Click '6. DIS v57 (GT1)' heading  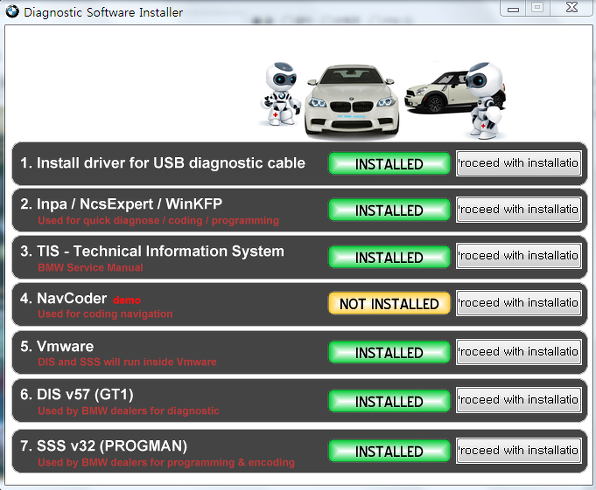pyautogui.click(x=77, y=395)
